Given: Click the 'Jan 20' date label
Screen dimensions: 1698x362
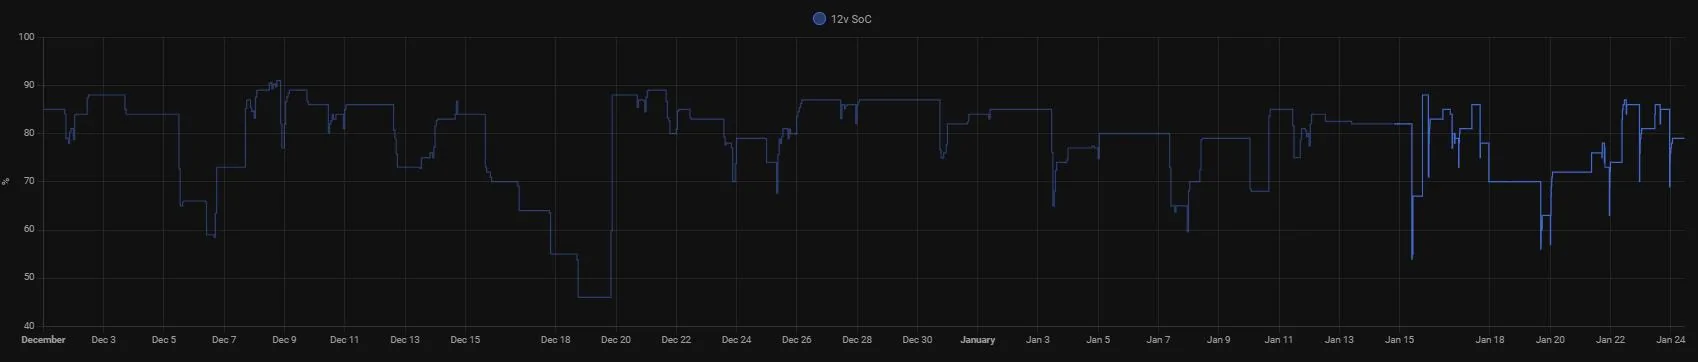Looking at the screenshot, I should point(1550,340).
